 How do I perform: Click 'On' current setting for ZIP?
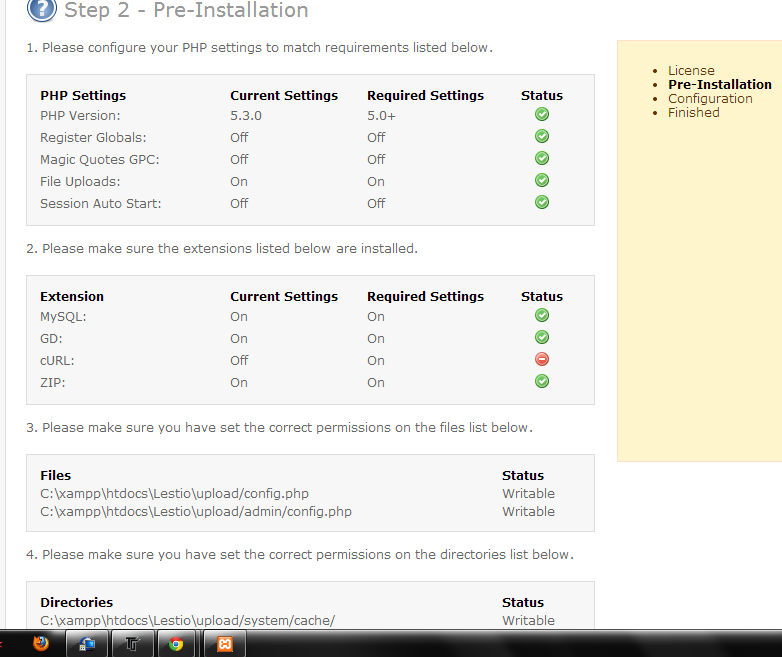tap(239, 382)
